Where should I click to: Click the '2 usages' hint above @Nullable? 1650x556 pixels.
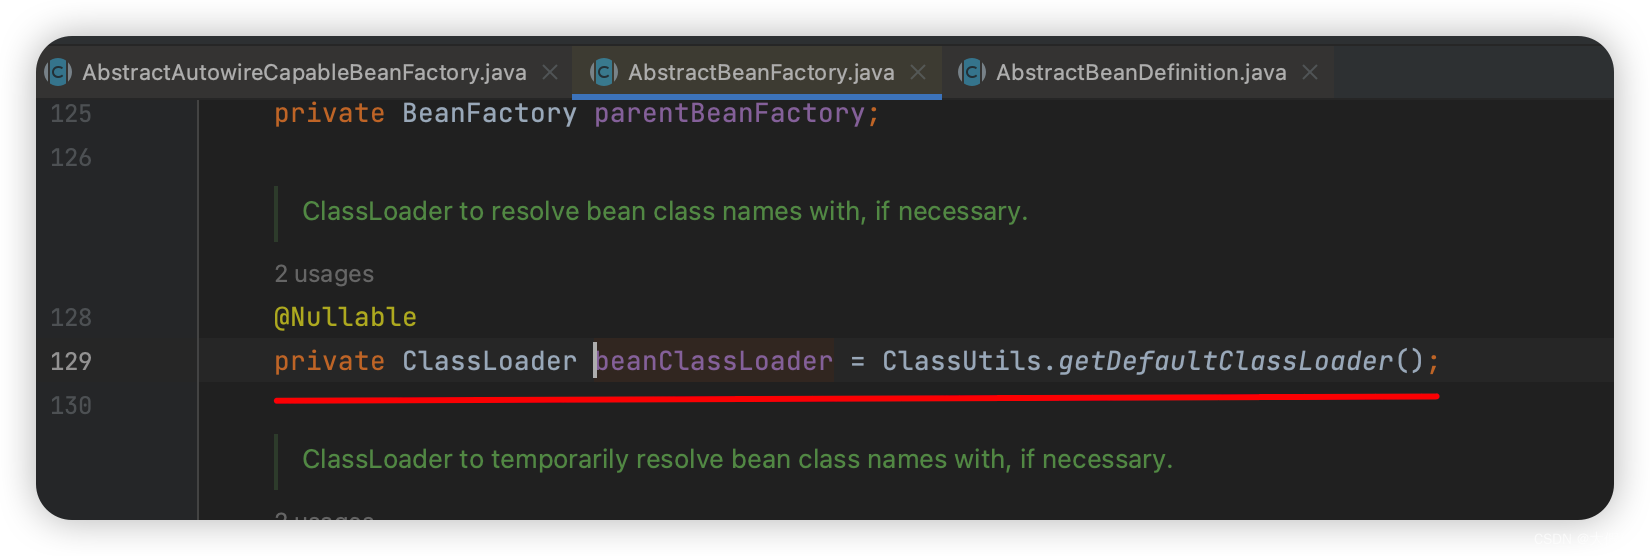(x=324, y=274)
